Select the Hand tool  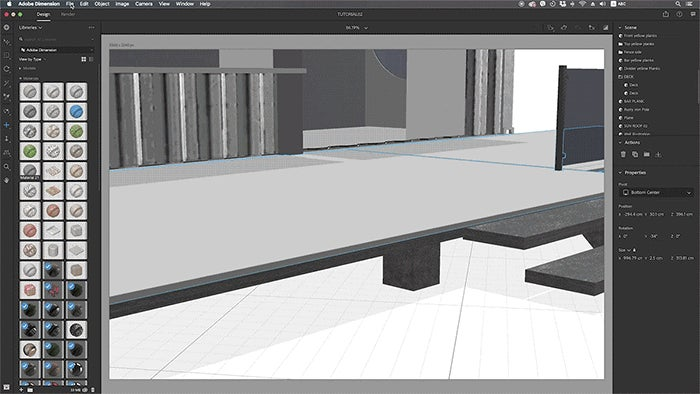(x=6, y=180)
